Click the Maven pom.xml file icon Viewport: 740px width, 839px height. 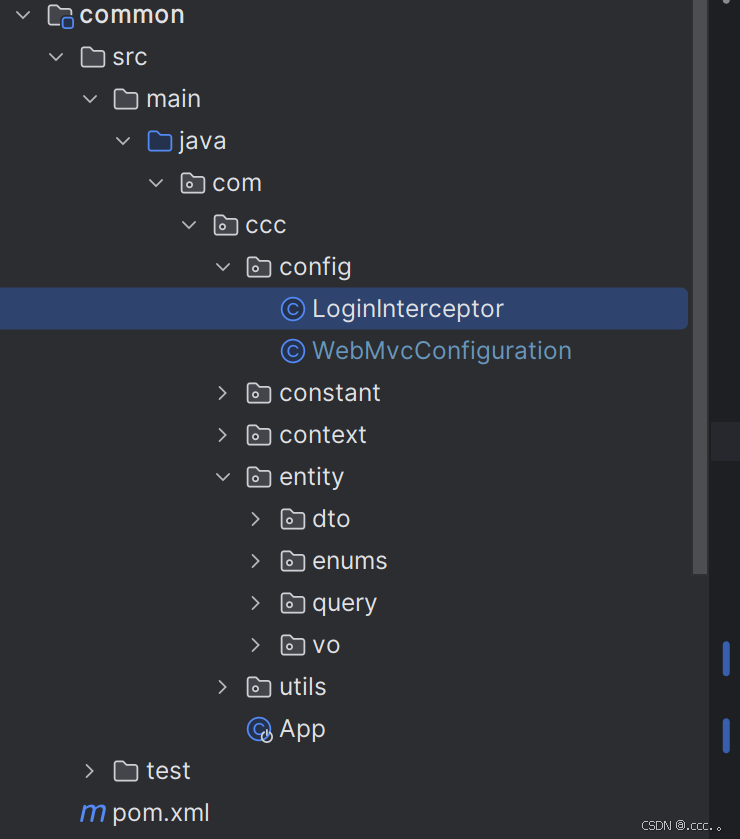coord(93,813)
